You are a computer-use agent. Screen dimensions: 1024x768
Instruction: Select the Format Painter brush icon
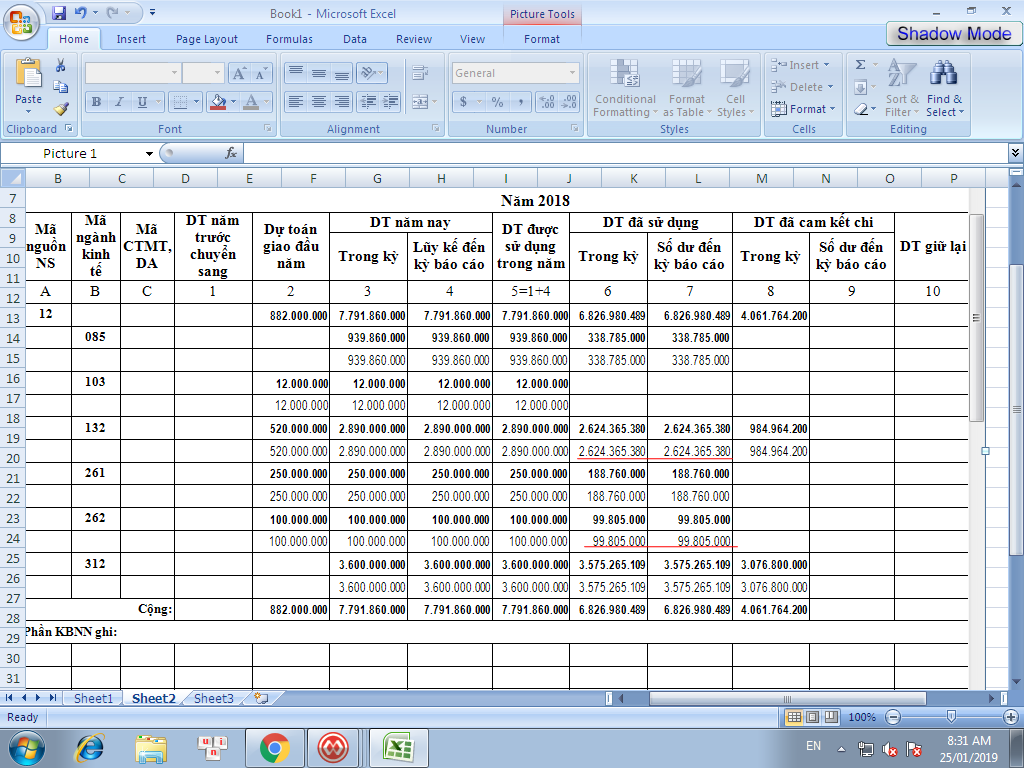pyautogui.click(x=61, y=109)
